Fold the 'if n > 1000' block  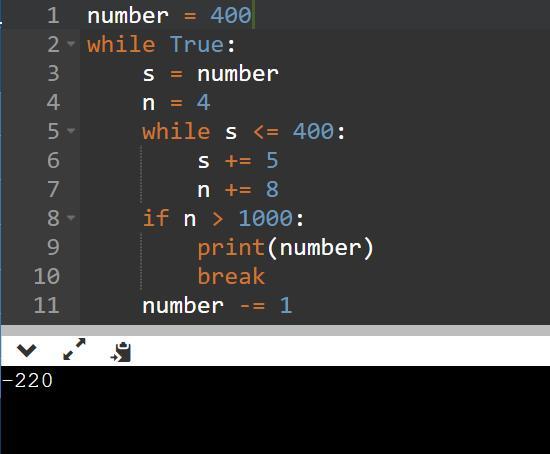(71, 218)
